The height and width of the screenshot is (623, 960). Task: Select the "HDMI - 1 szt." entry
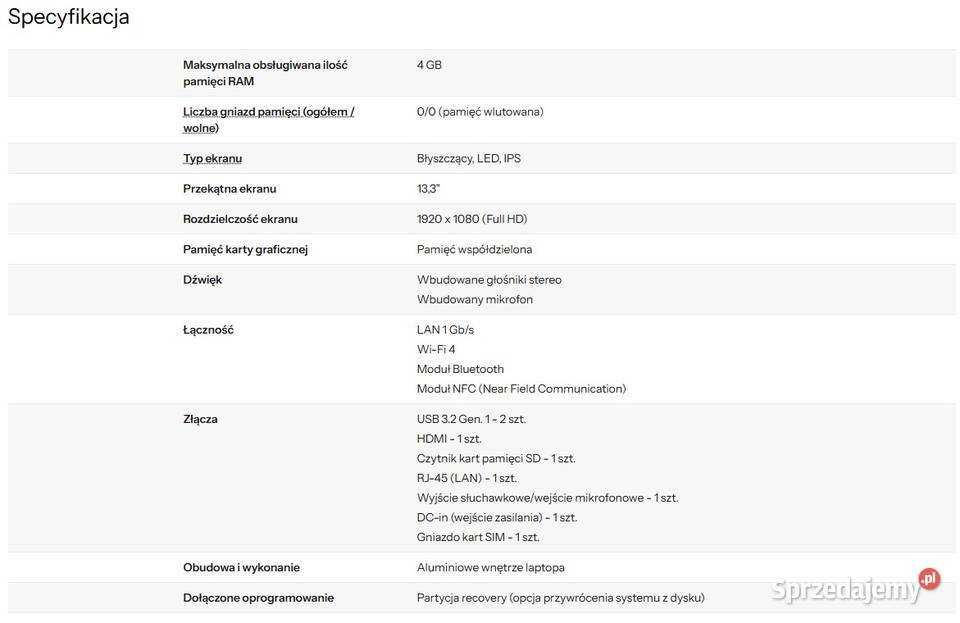pyautogui.click(x=449, y=438)
